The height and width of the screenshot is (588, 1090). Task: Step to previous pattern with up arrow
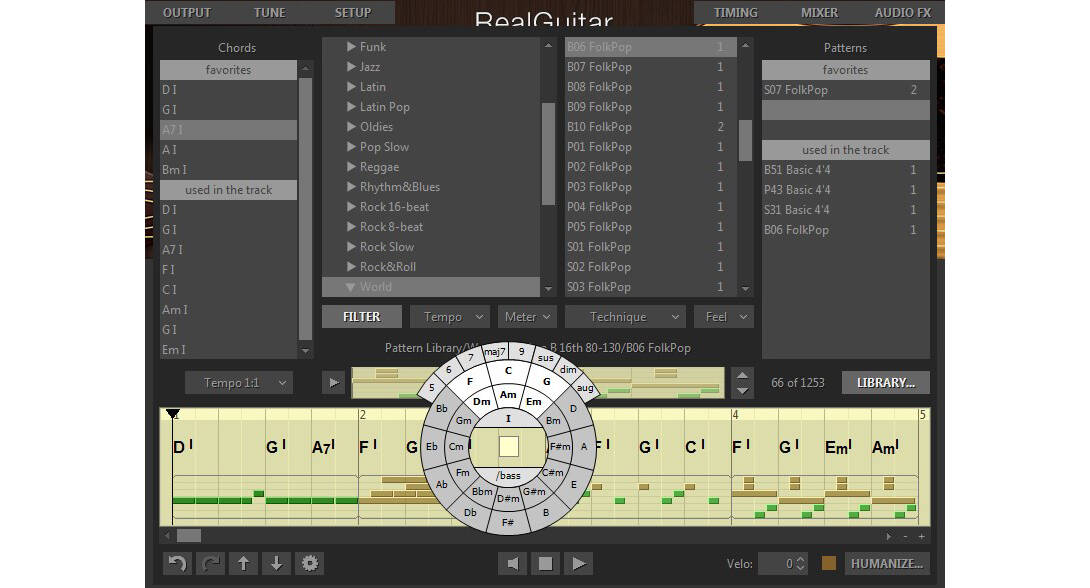pyautogui.click(x=742, y=375)
